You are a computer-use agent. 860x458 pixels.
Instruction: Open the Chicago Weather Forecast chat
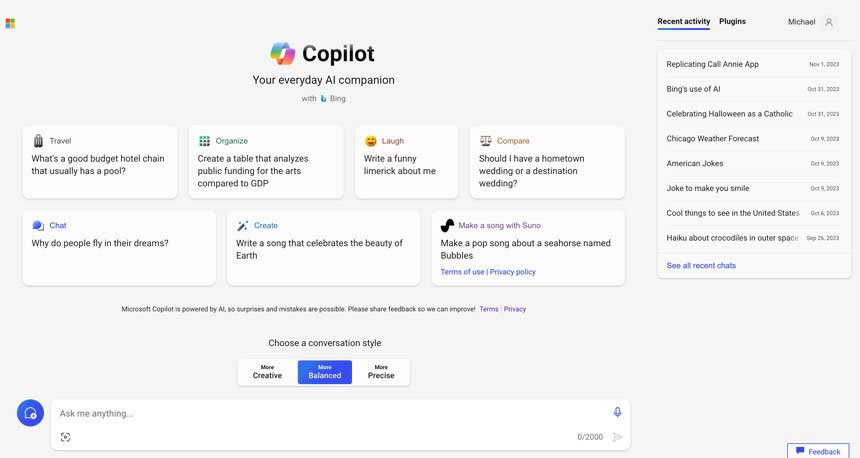713,139
